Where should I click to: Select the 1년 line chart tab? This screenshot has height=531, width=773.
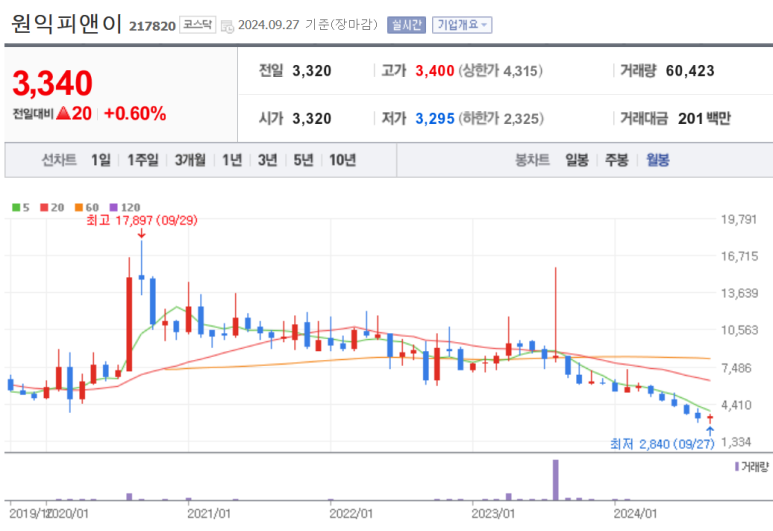232,160
